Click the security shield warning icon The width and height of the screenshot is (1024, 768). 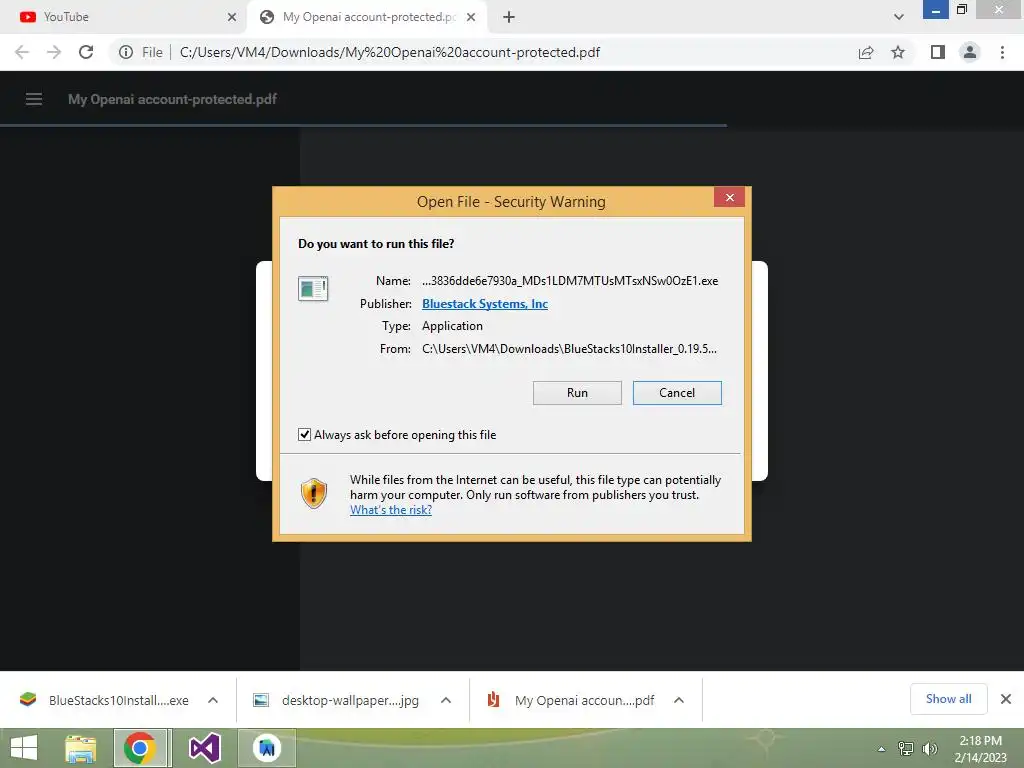313,493
